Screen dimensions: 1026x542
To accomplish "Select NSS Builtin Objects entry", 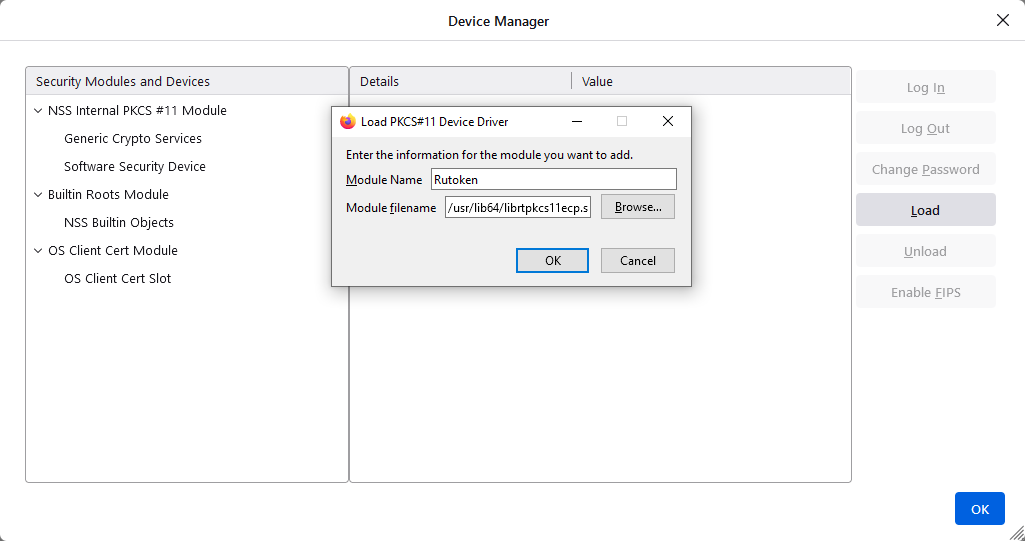I will (119, 223).
